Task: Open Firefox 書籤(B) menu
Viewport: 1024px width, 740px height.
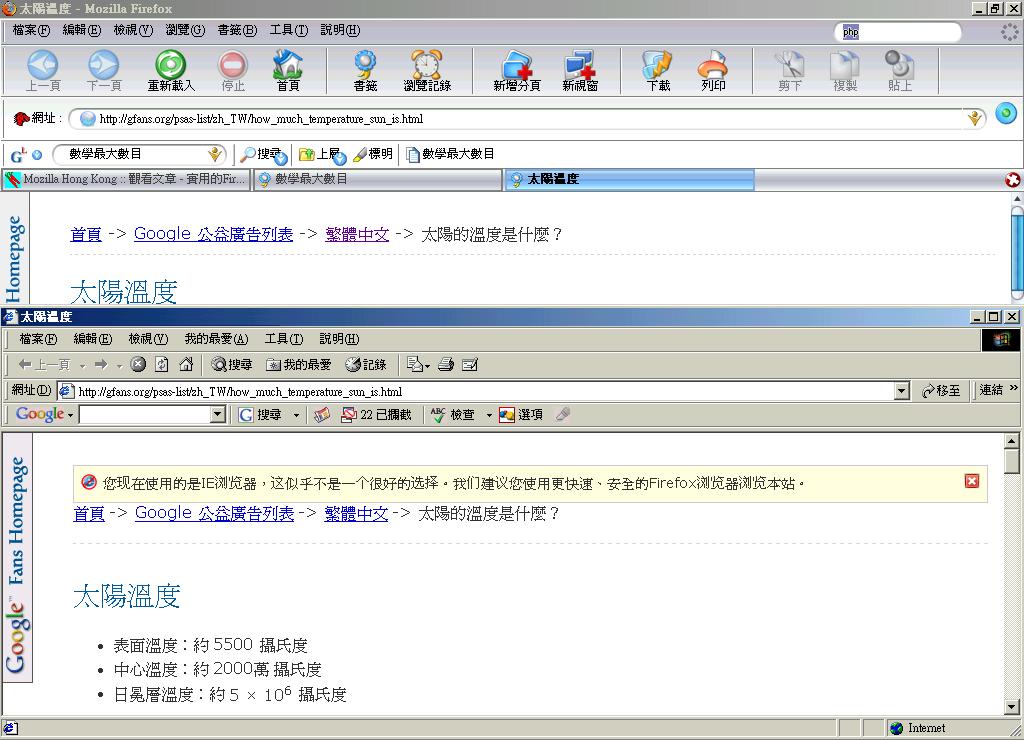Action: click(237, 30)
